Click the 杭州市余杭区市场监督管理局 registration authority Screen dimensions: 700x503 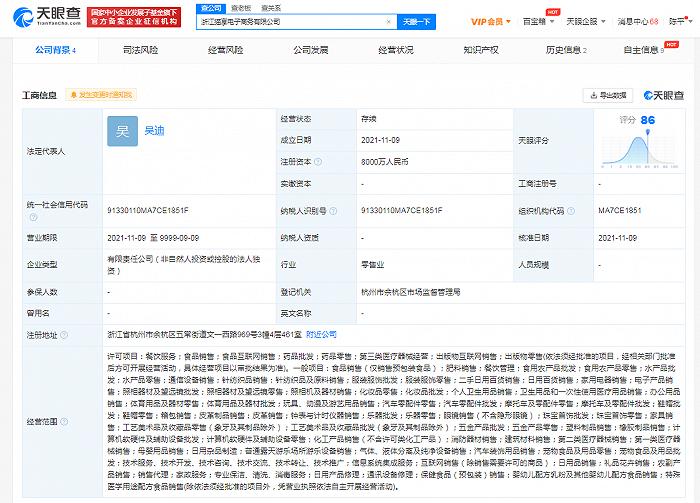click(x=411, y=292)
